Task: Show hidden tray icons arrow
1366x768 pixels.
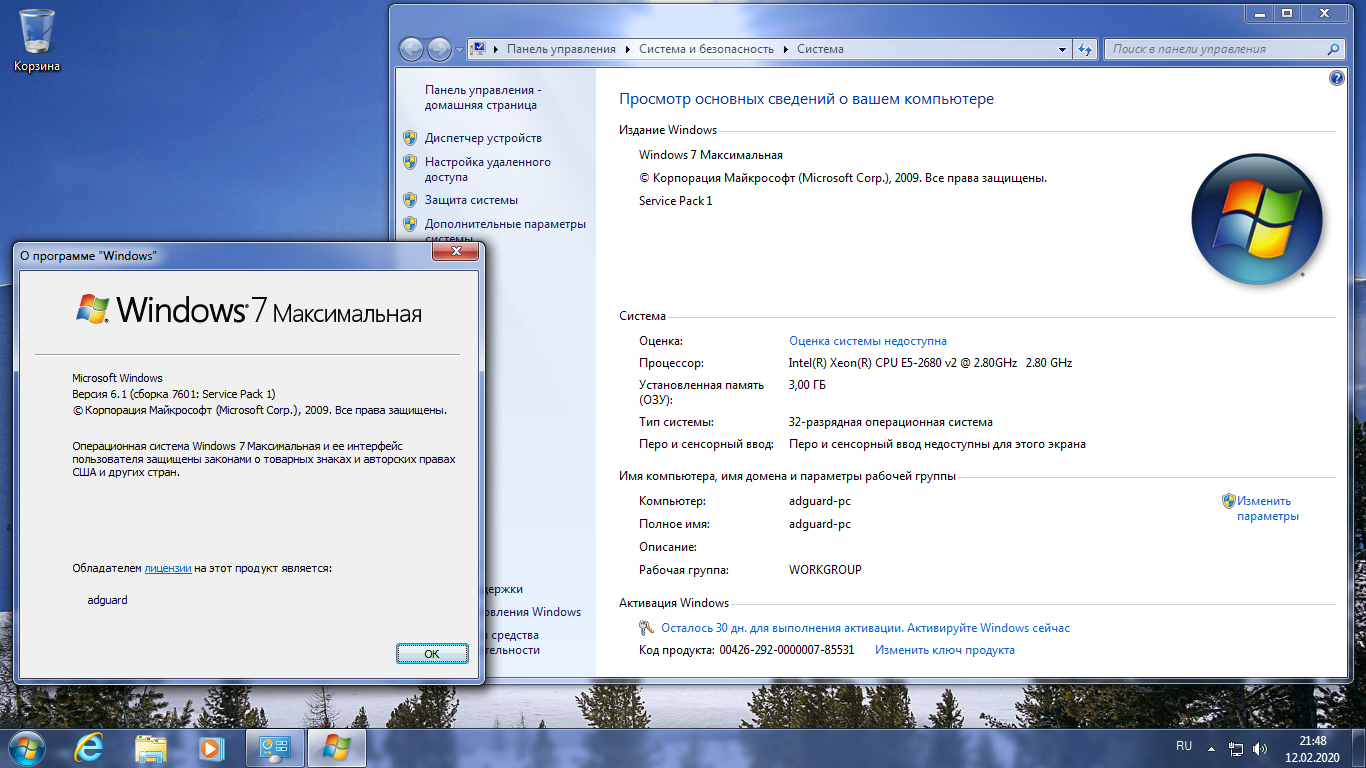Action: (x=1211, y=748)
